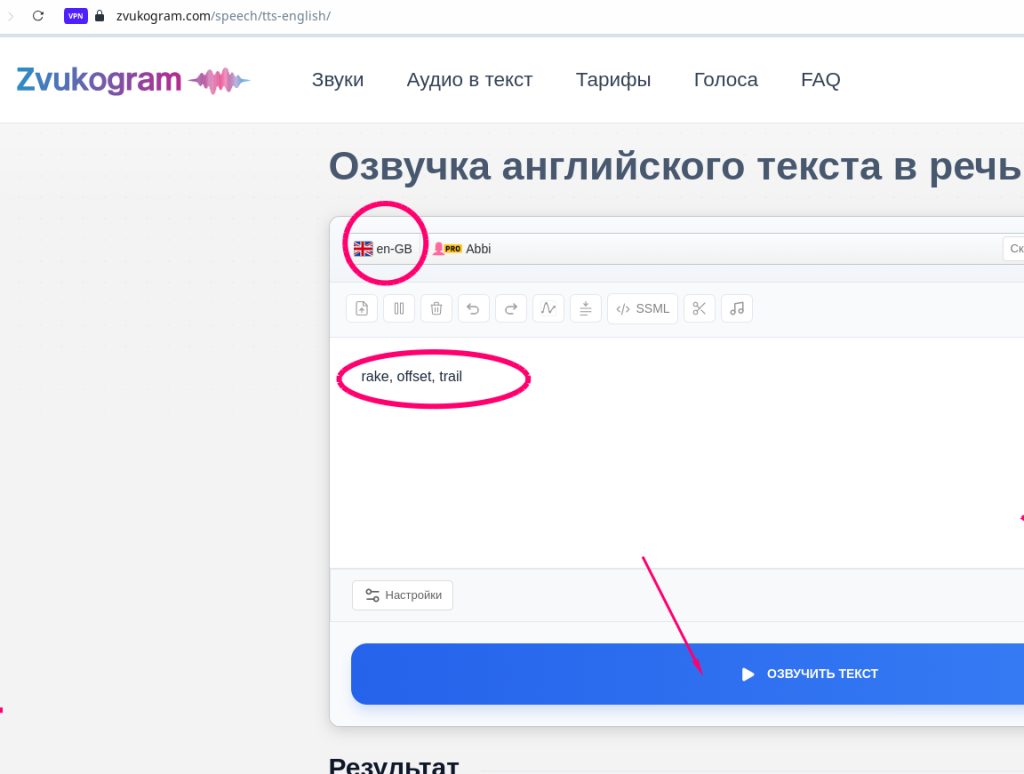The image size is (1024, 774).
Task: Insert a pause using the pause icon
Action: 399,308
